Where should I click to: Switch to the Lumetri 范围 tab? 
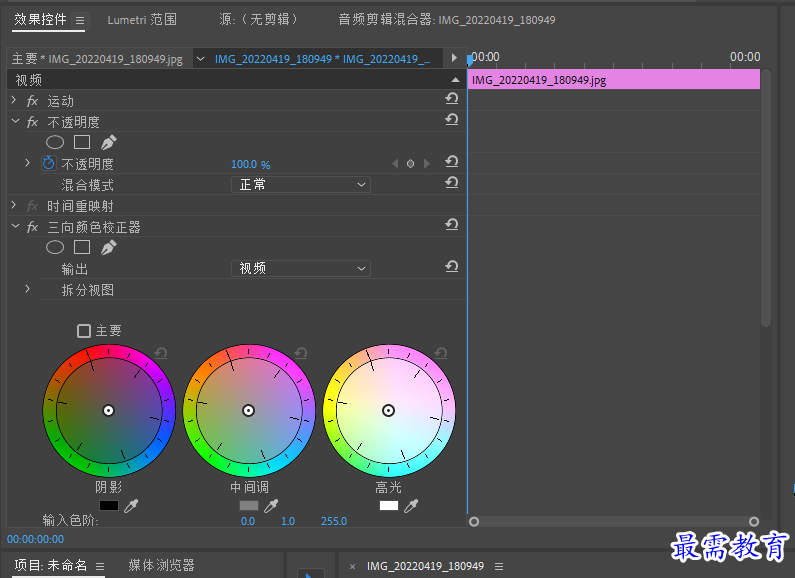point(142,20)
